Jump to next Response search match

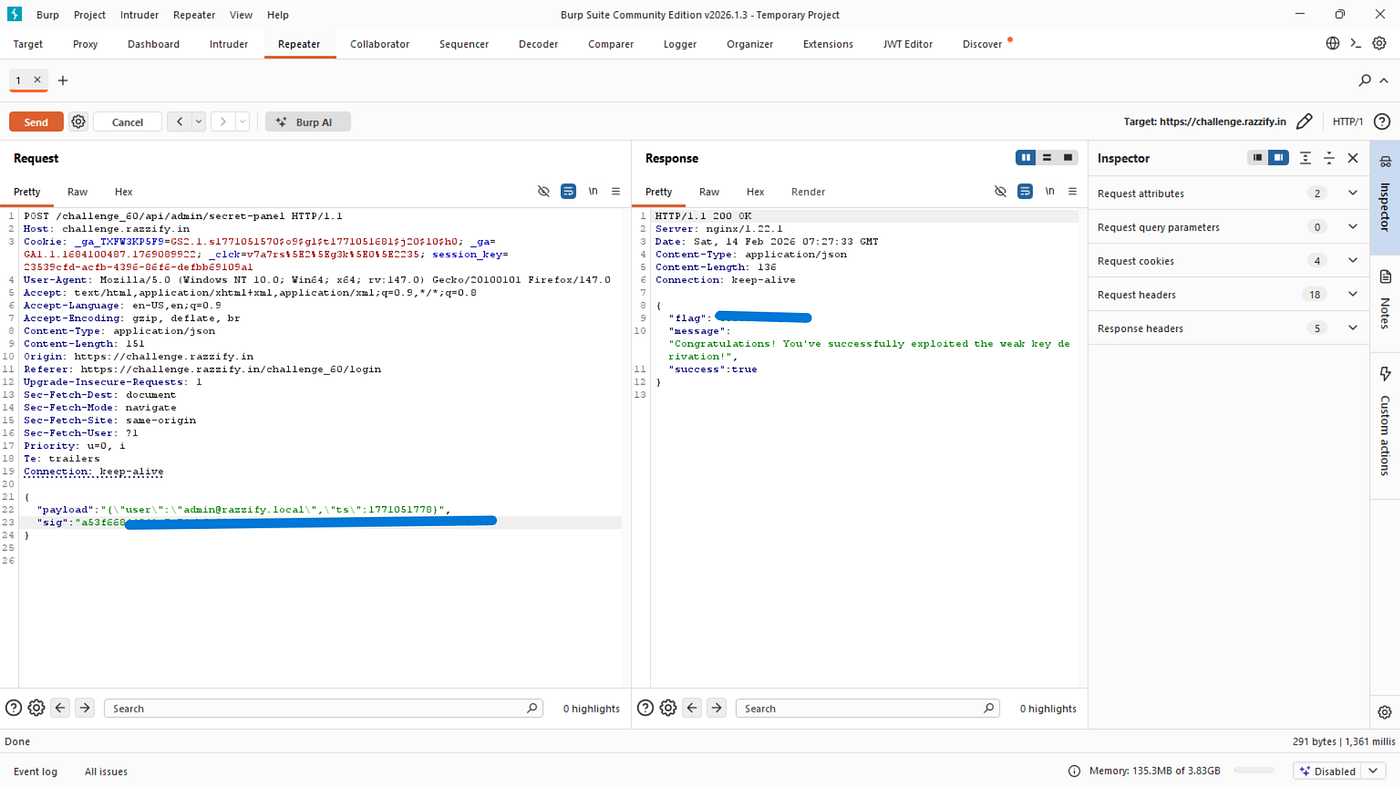pyautogui.click(x=716, y=708)
